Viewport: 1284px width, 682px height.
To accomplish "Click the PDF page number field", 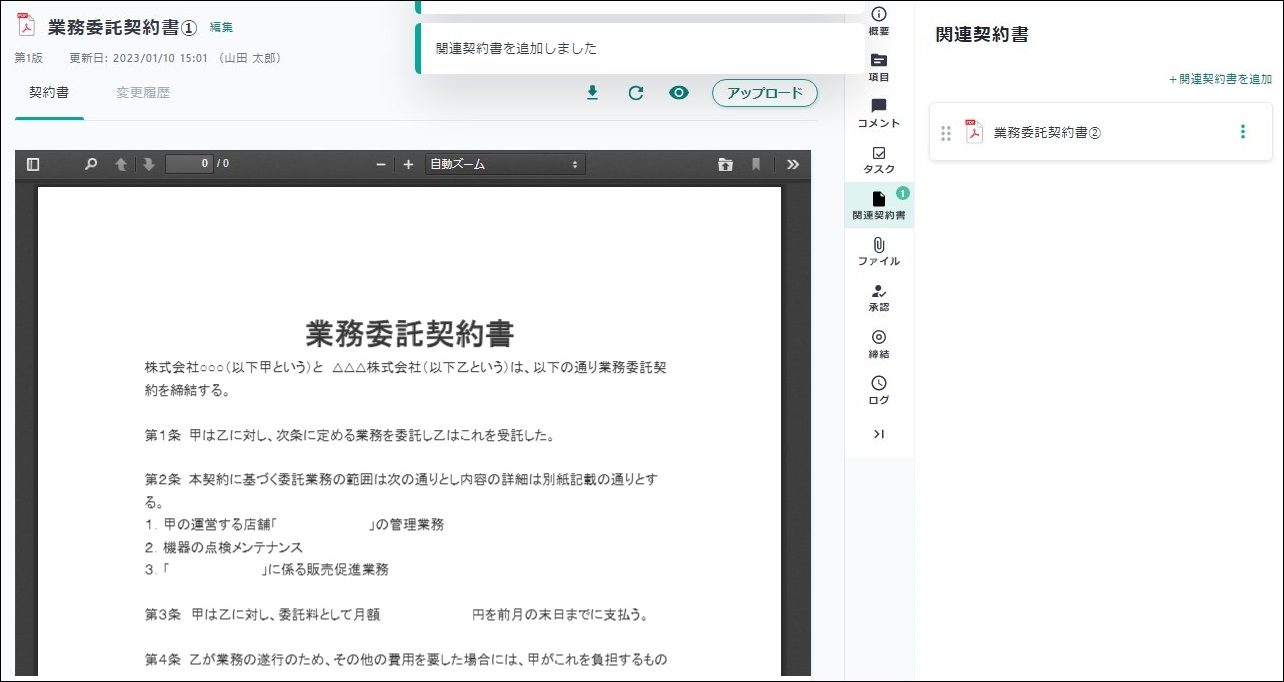I will [x=189, y=164].
